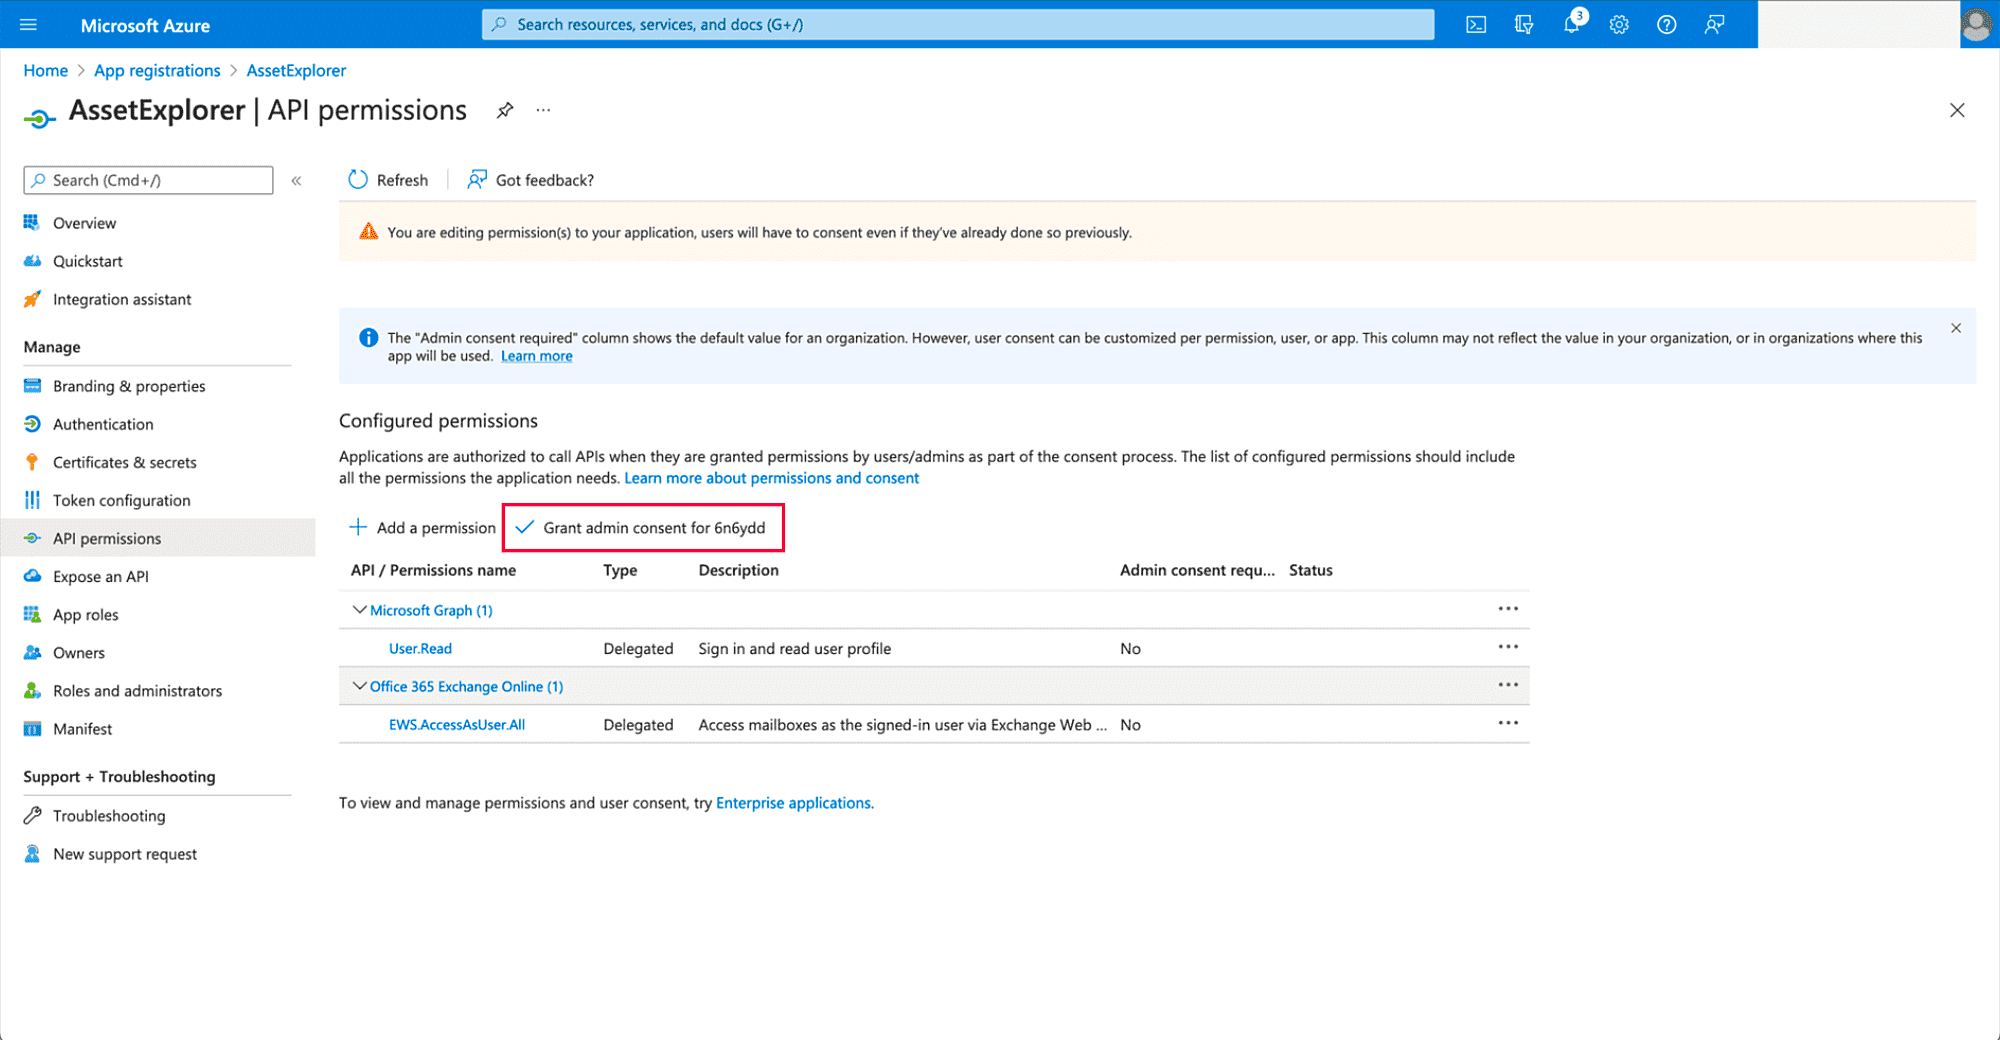Click the top Azure search box
The image size is (2000, 1040).
click(958, 25)
